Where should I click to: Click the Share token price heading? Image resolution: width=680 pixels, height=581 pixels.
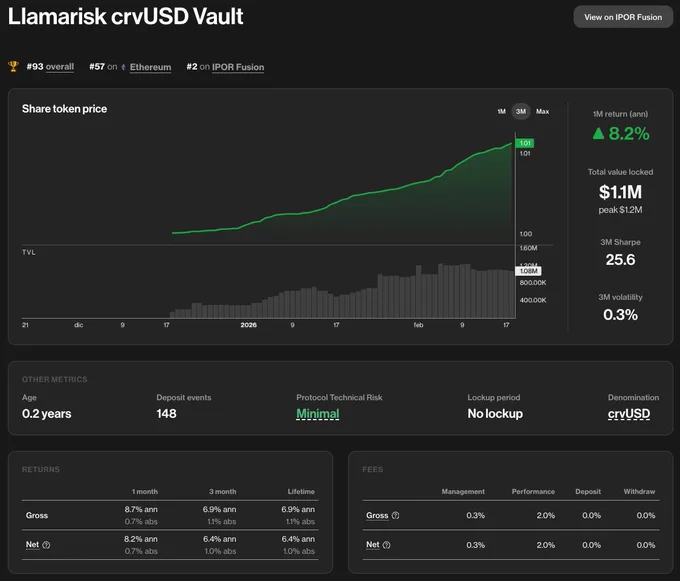pyautogui.click(x=65, y=109)
